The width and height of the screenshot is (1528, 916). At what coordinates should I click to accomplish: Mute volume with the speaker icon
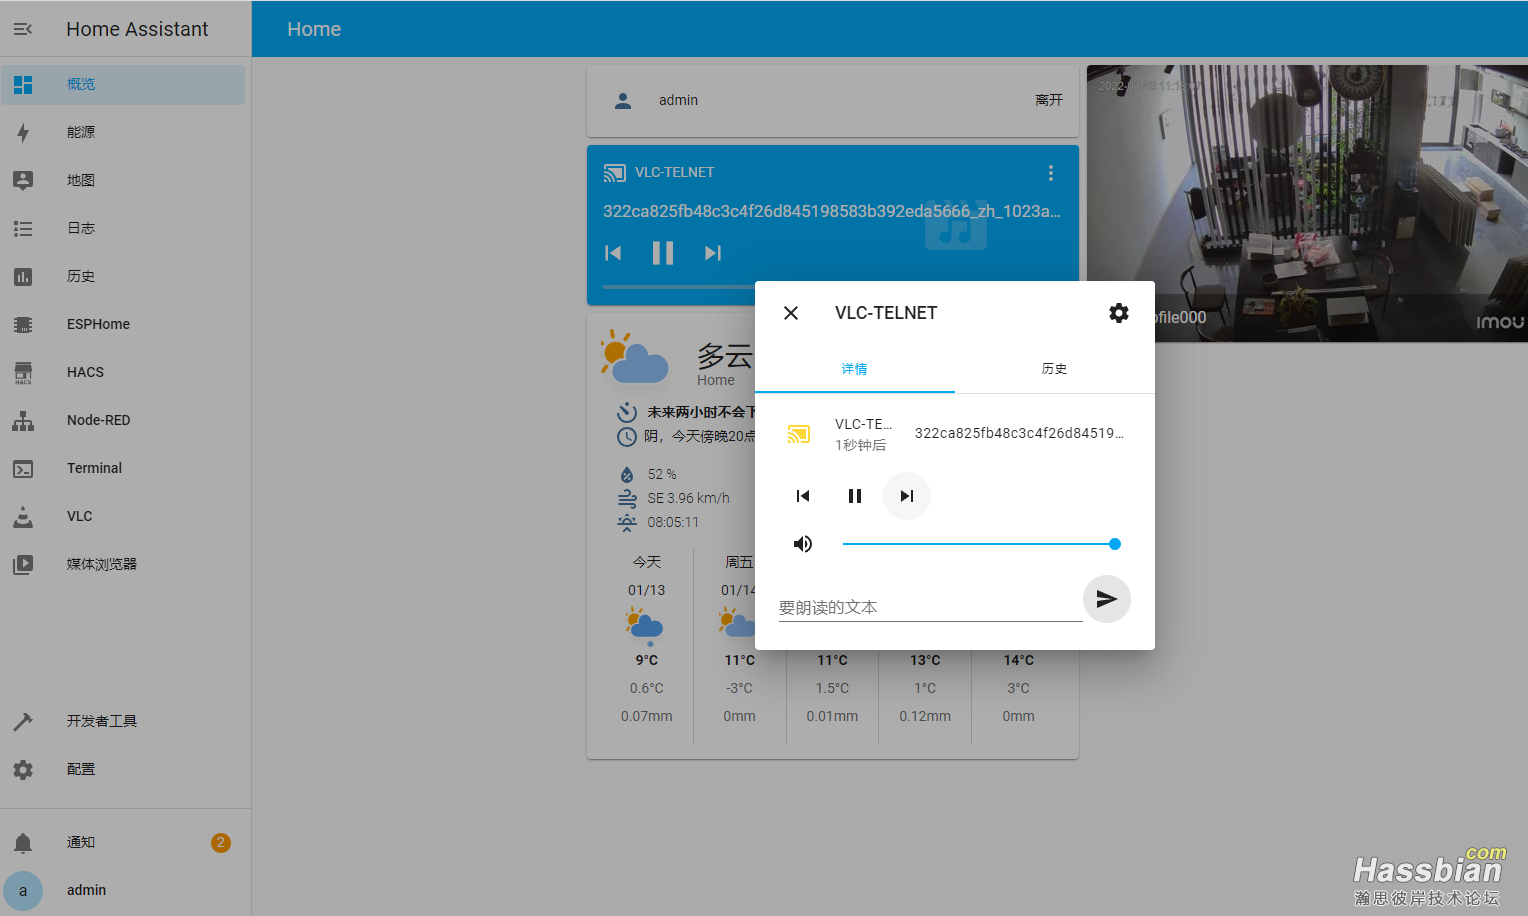(x=803, y=544)
